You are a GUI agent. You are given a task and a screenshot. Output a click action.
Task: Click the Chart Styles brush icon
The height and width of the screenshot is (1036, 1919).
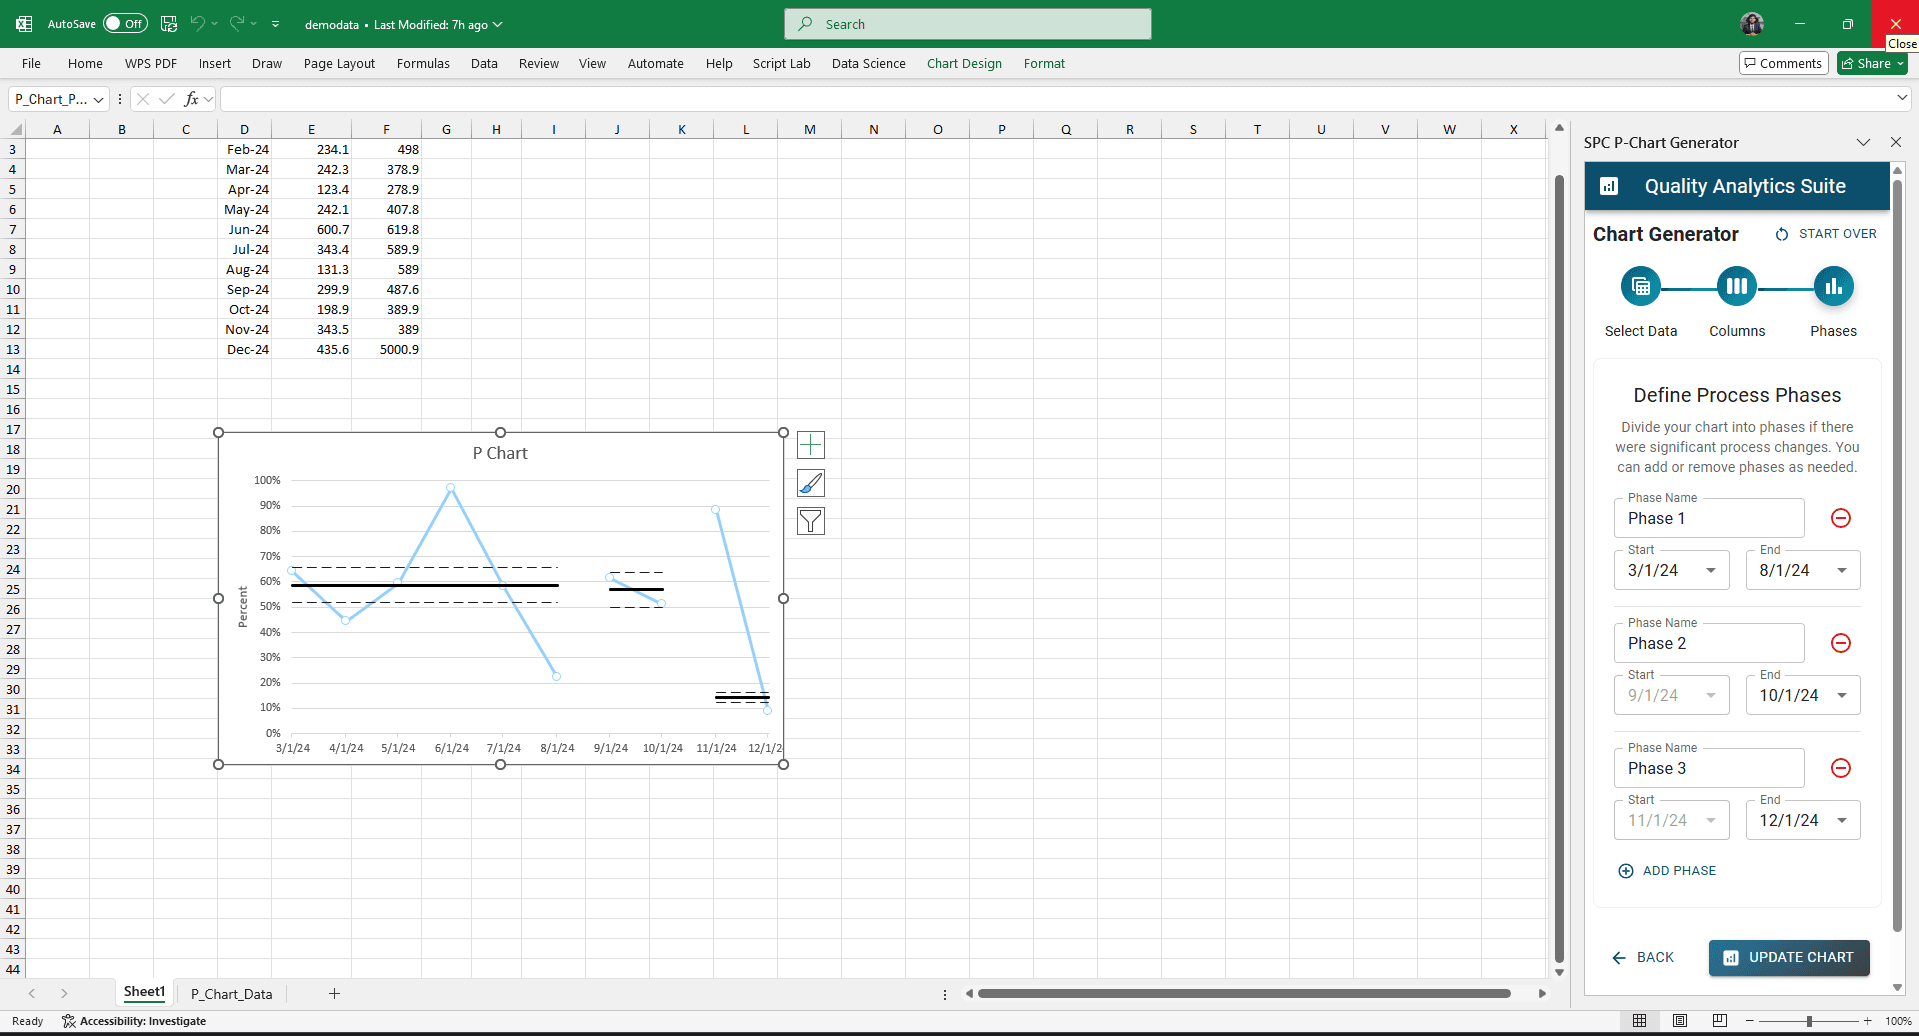click(811, 483)
